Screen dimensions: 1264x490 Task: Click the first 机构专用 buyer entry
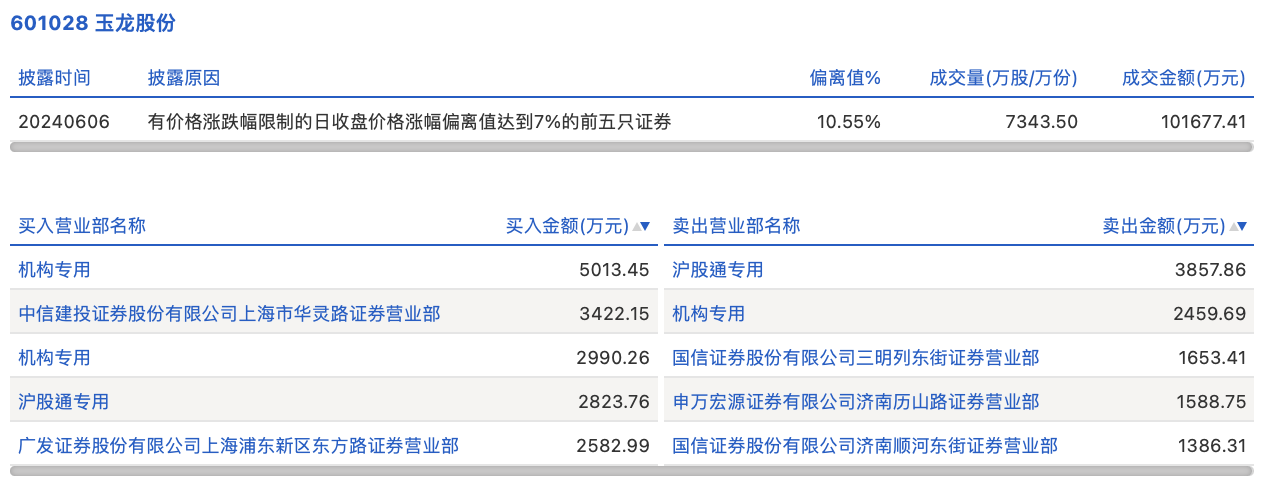click(x=54, y=270)
